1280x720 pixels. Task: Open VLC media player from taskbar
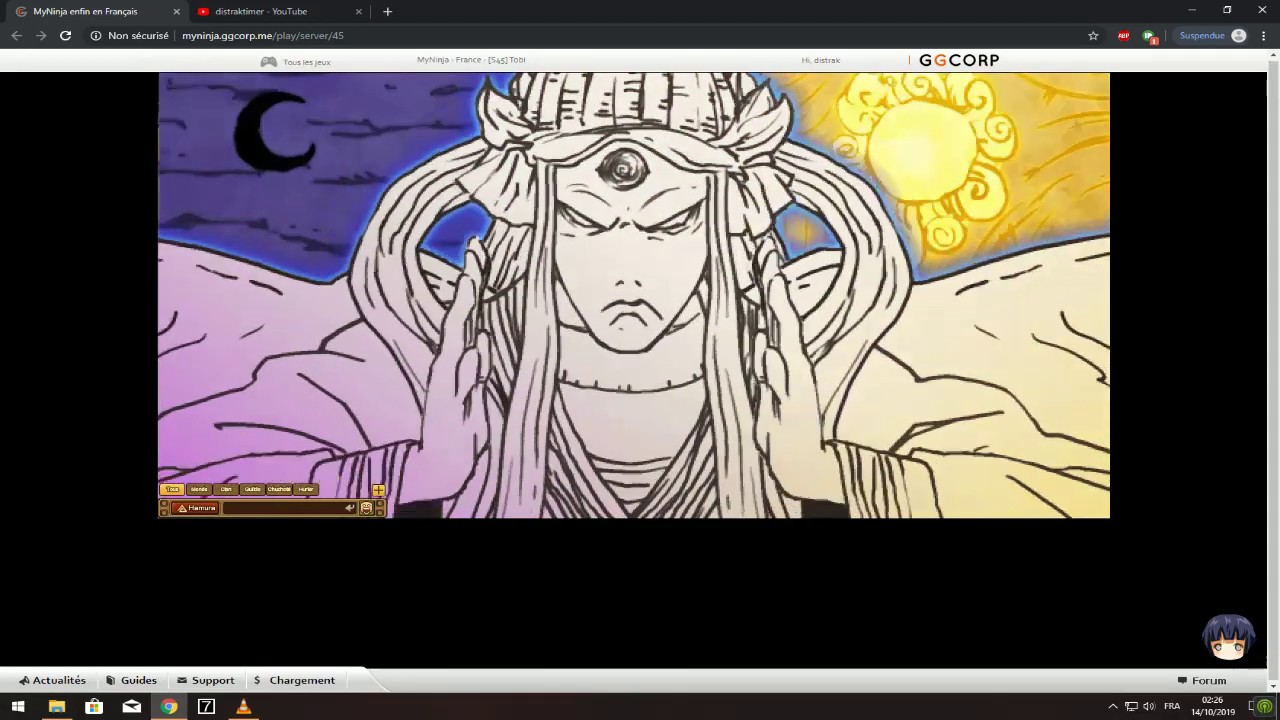[x=243, y=706]
